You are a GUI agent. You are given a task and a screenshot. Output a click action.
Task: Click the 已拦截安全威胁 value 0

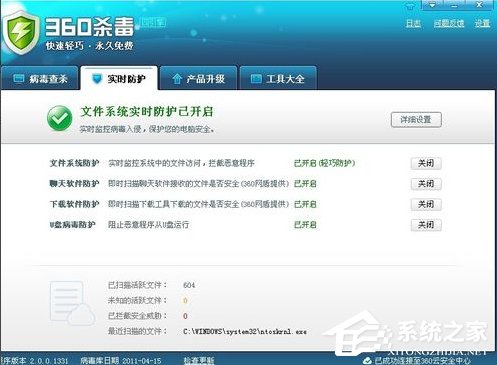click(185, 316)
